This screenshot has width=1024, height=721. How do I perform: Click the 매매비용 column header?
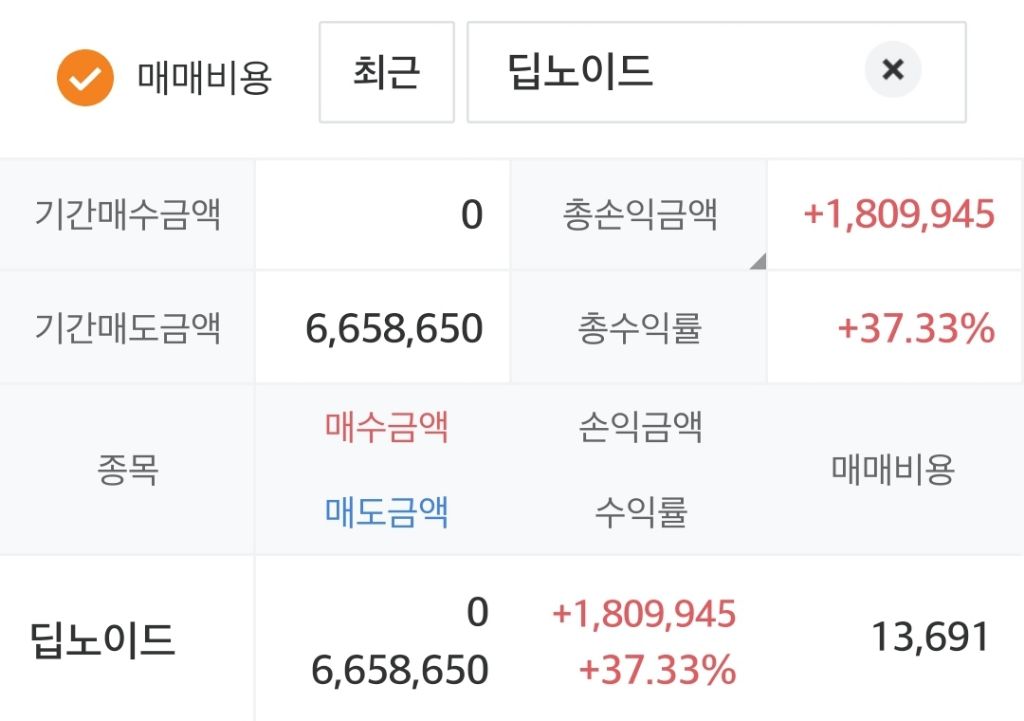893,470
